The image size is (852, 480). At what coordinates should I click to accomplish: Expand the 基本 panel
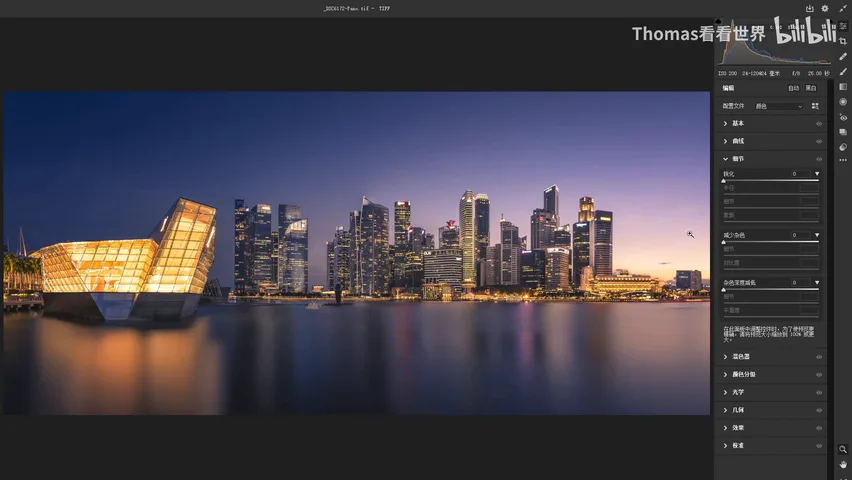pyautogui.click(x=725, y=123)
